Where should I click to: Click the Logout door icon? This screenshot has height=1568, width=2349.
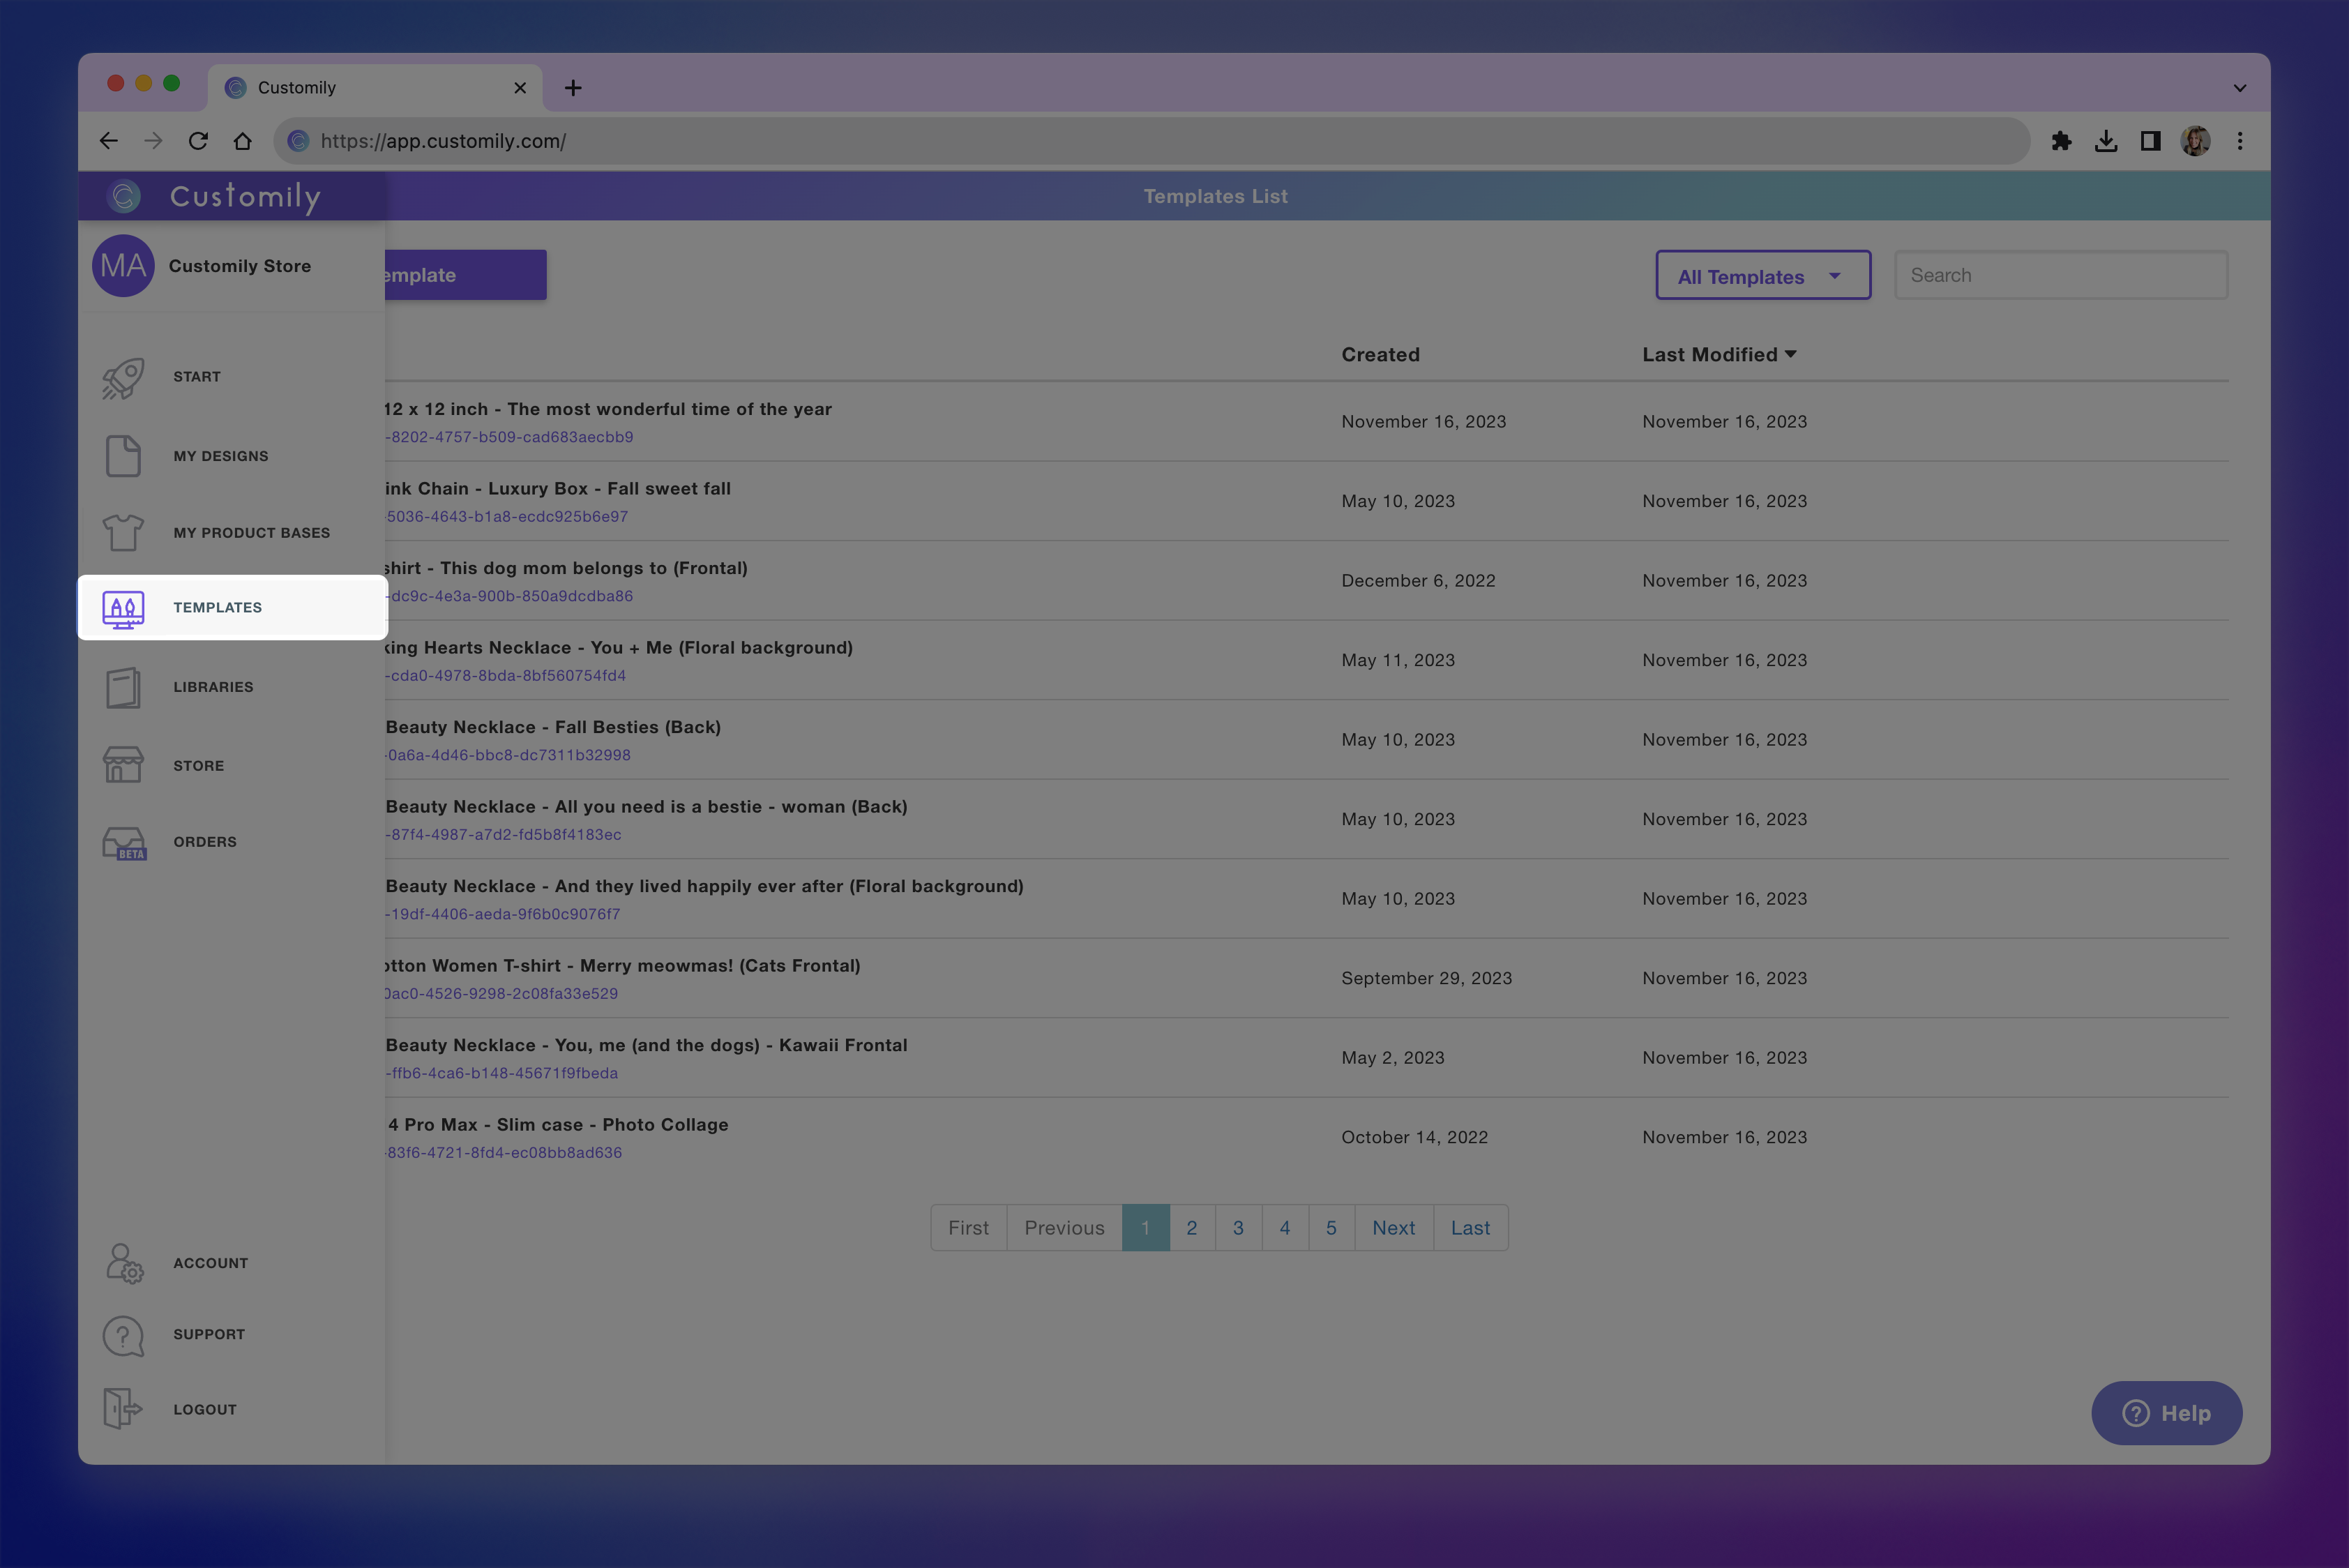122,1409
